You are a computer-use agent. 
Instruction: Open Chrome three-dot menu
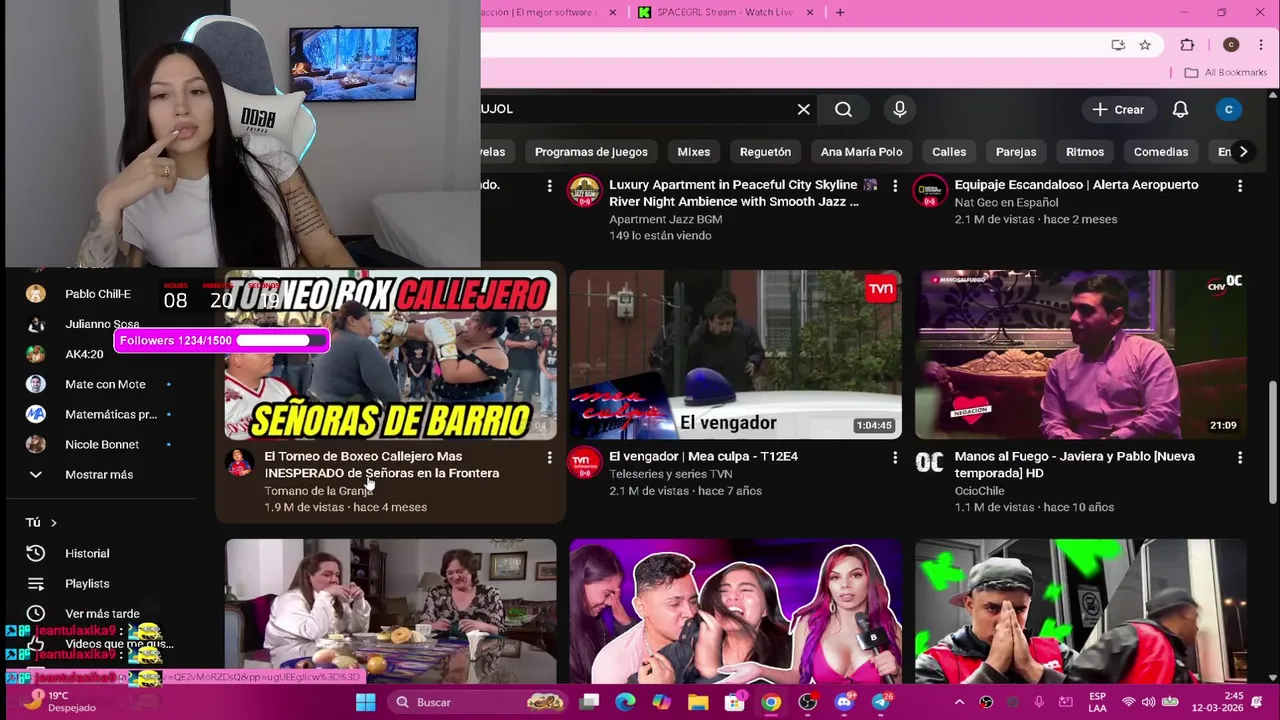[1261, 45]
